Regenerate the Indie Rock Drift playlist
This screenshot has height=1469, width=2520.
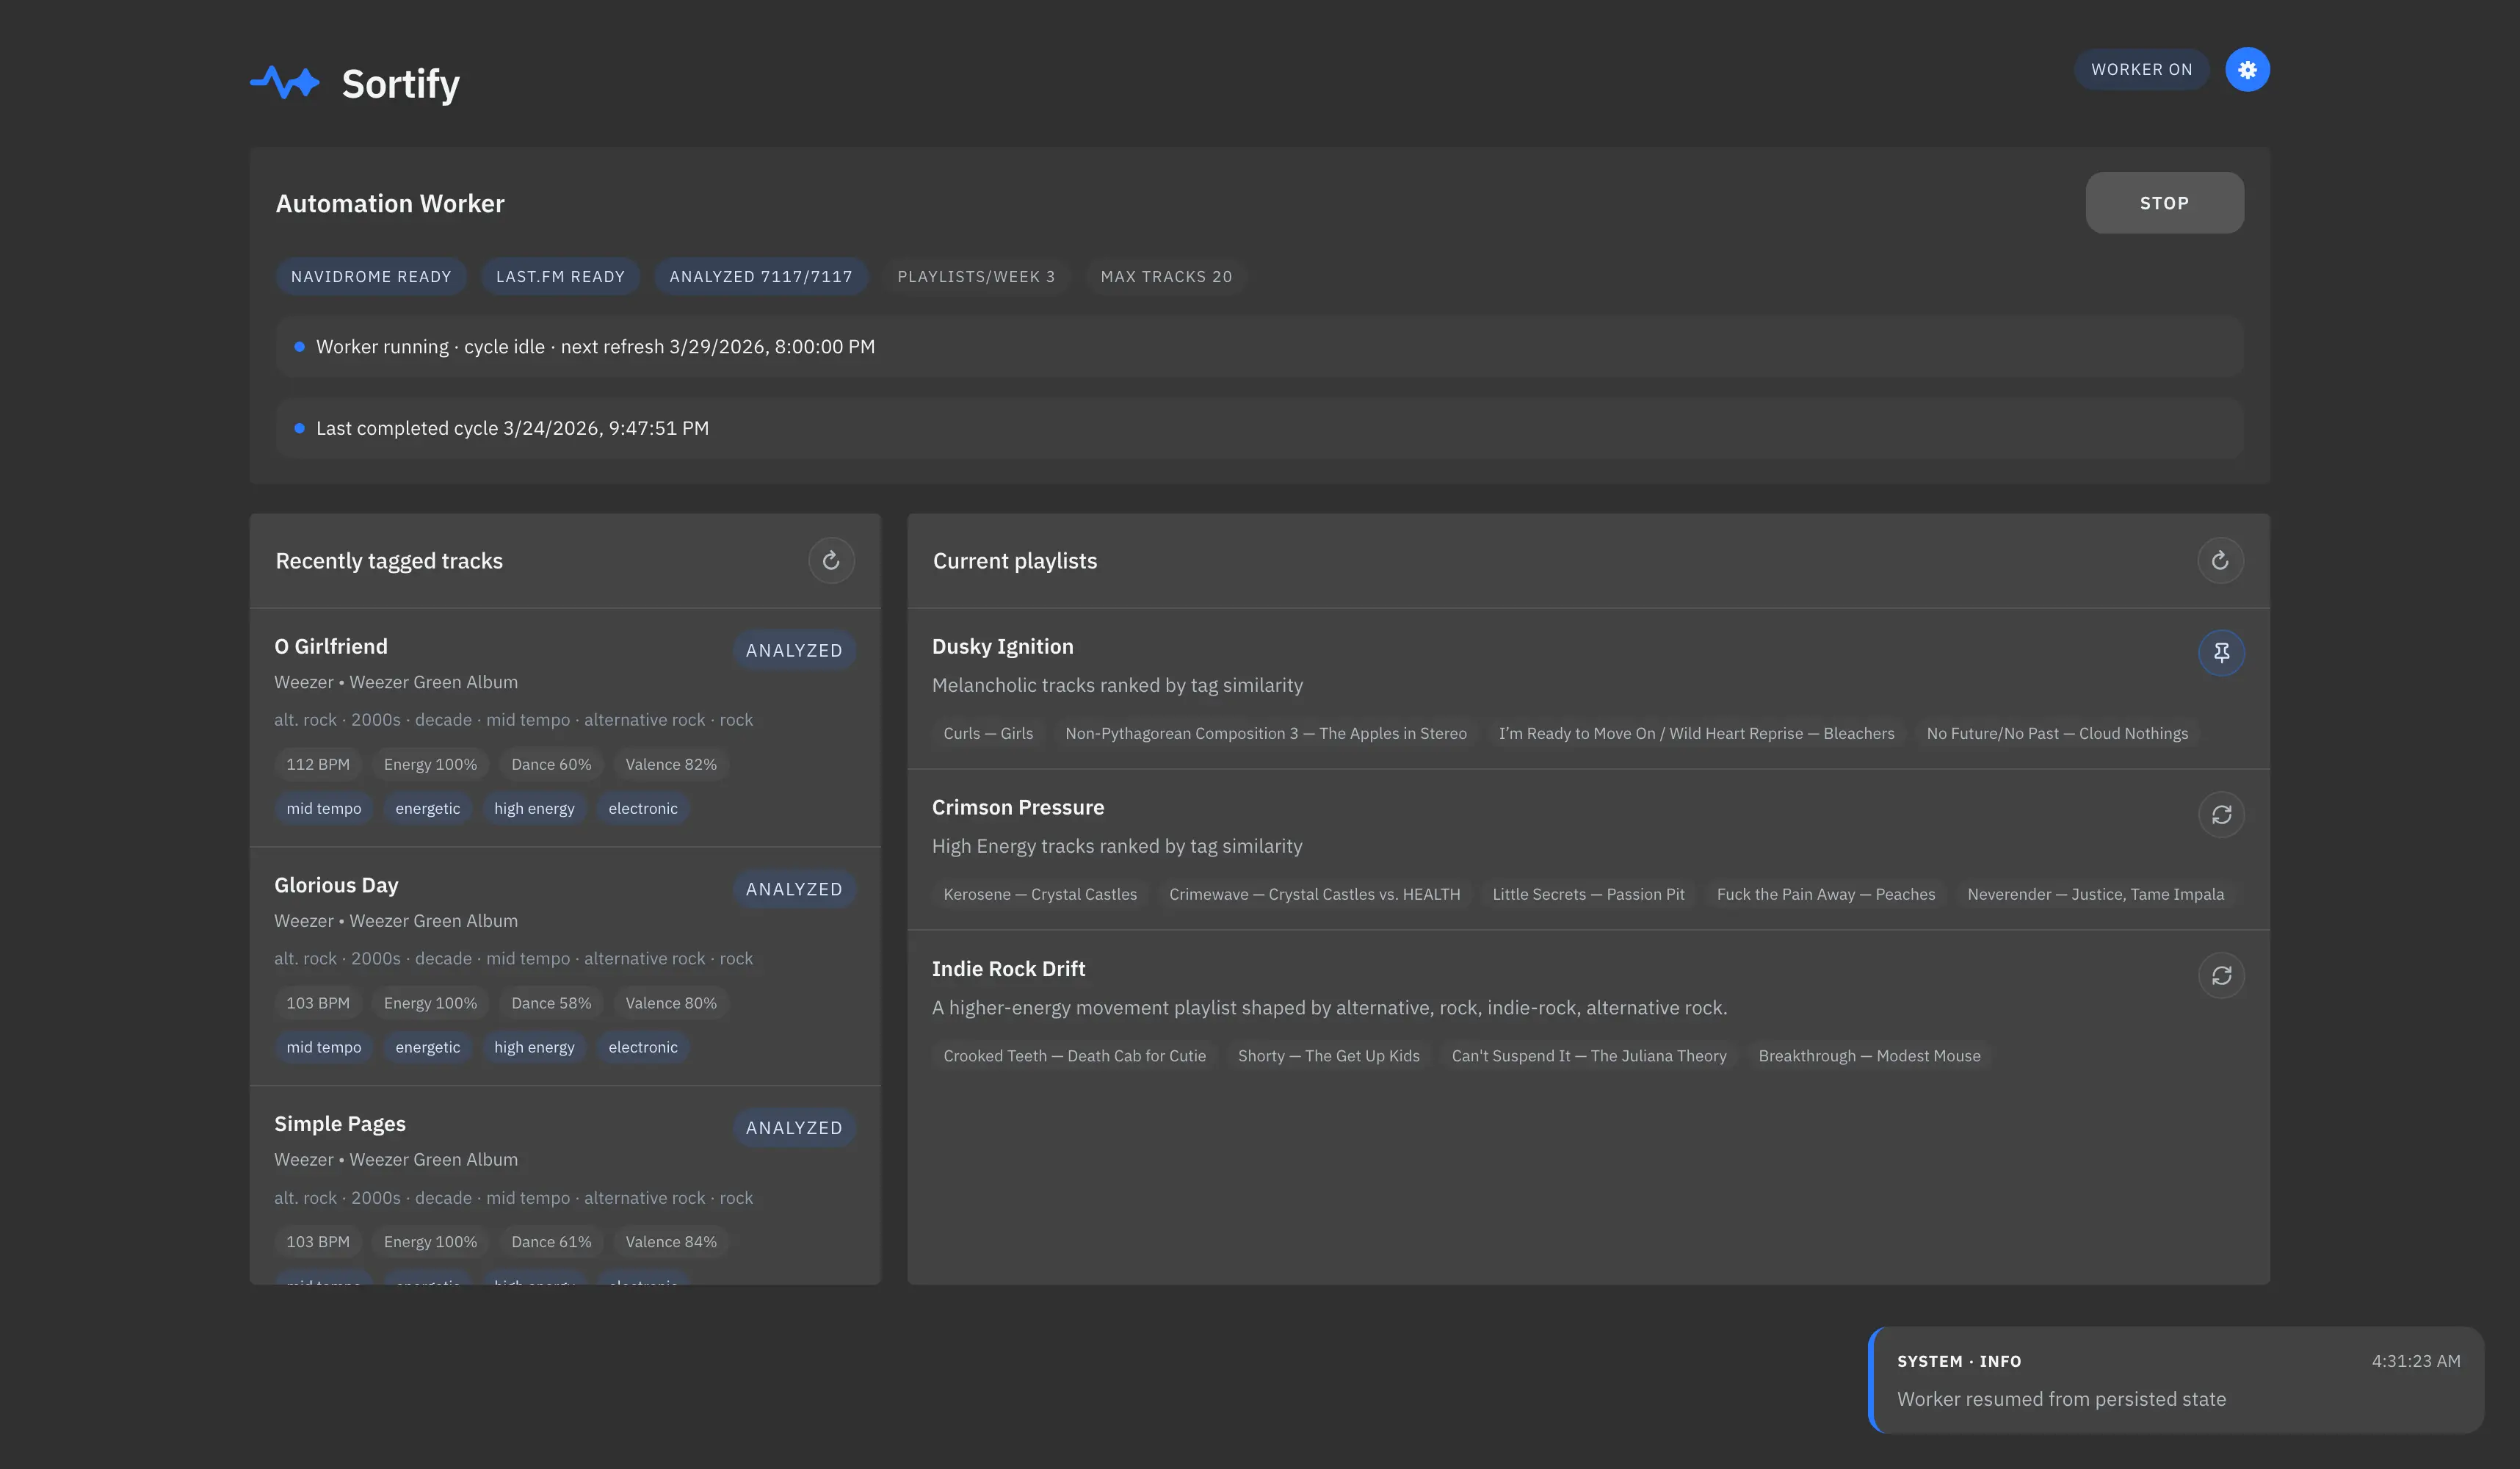tap(2221, 975)
